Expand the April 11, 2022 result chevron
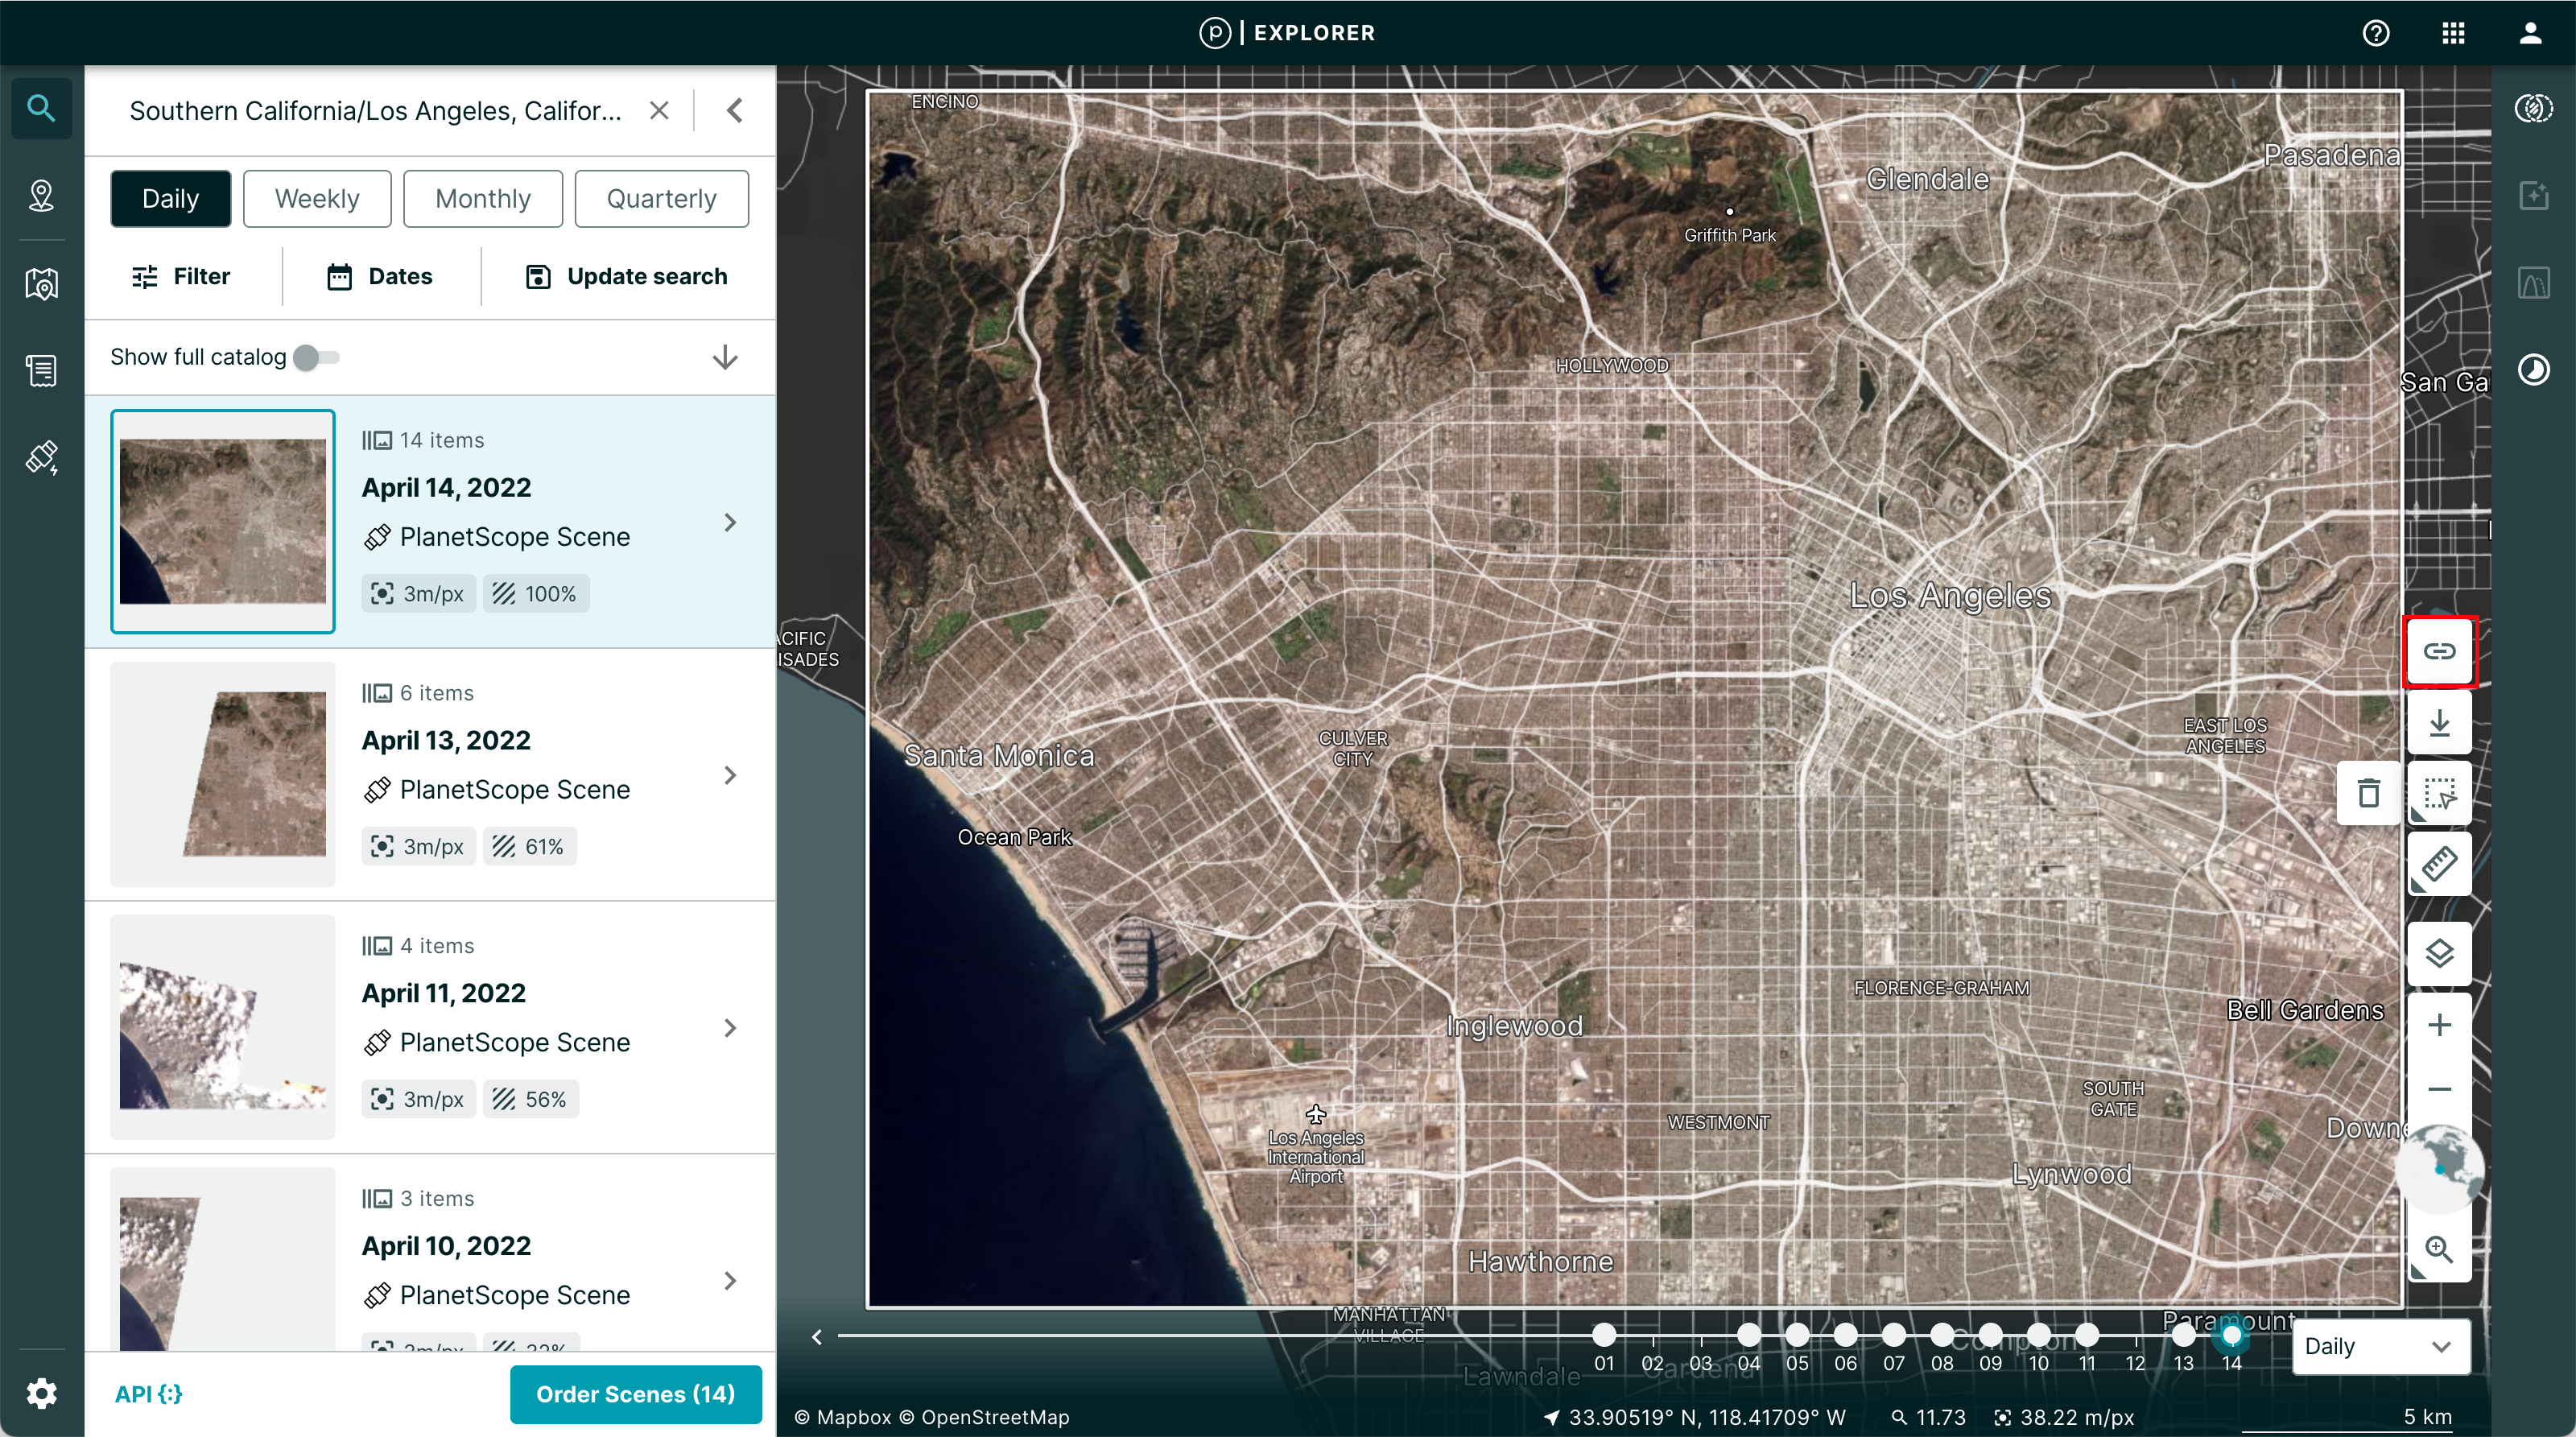This screenshot has height=1437, width=2576. 730,1028
